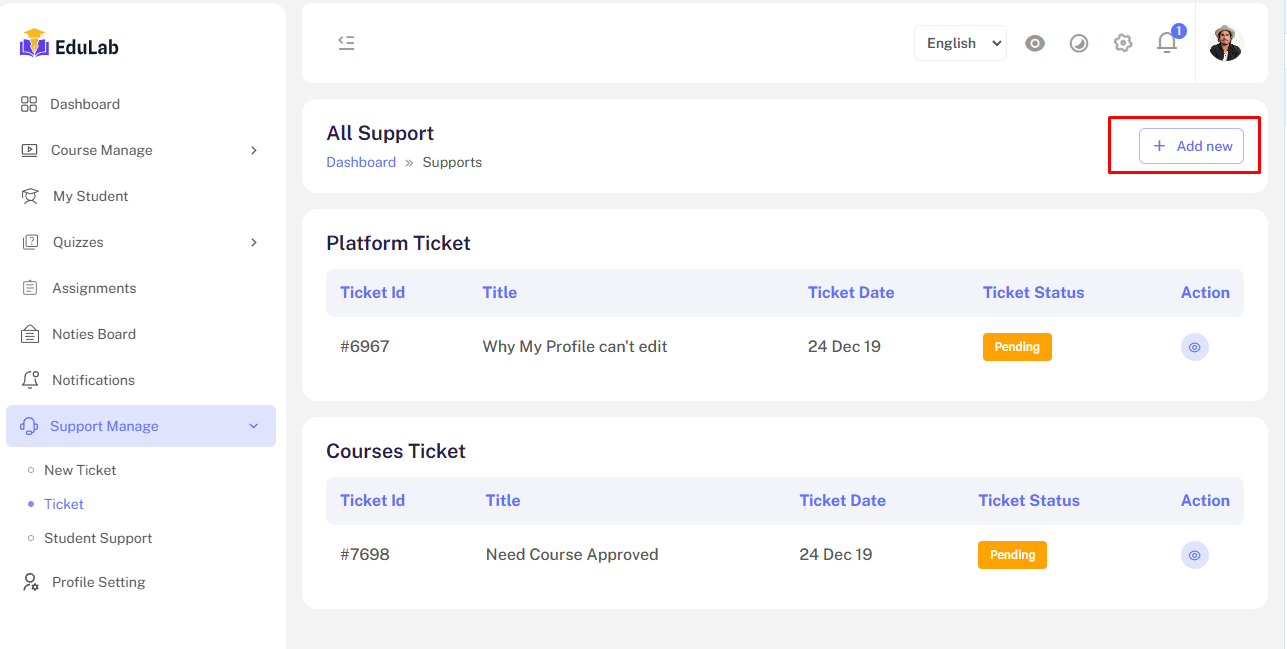Open the English language dropdown
This screenshot has height=649, width=1287.
(x=960, y=43)
